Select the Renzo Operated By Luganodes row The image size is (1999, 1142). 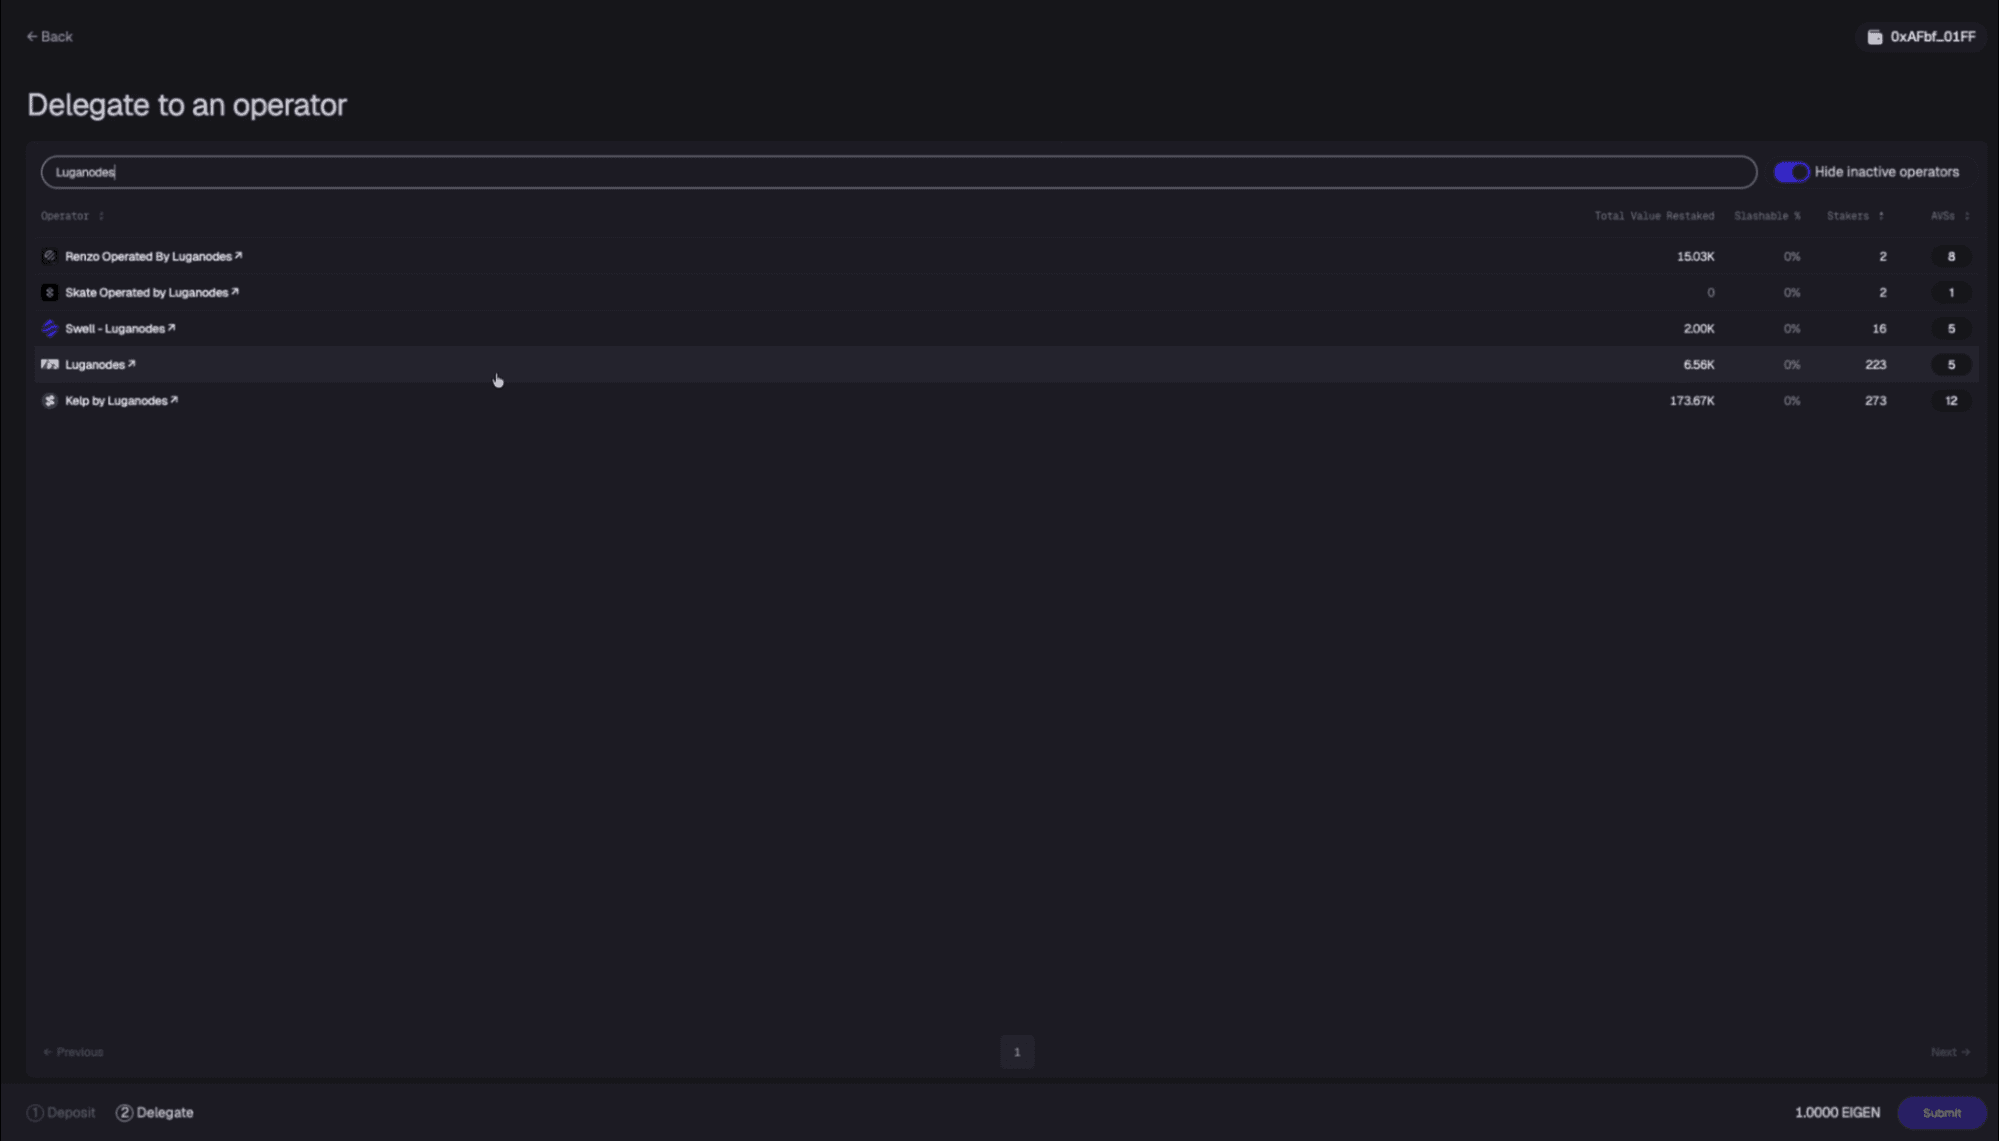[800, 256]
